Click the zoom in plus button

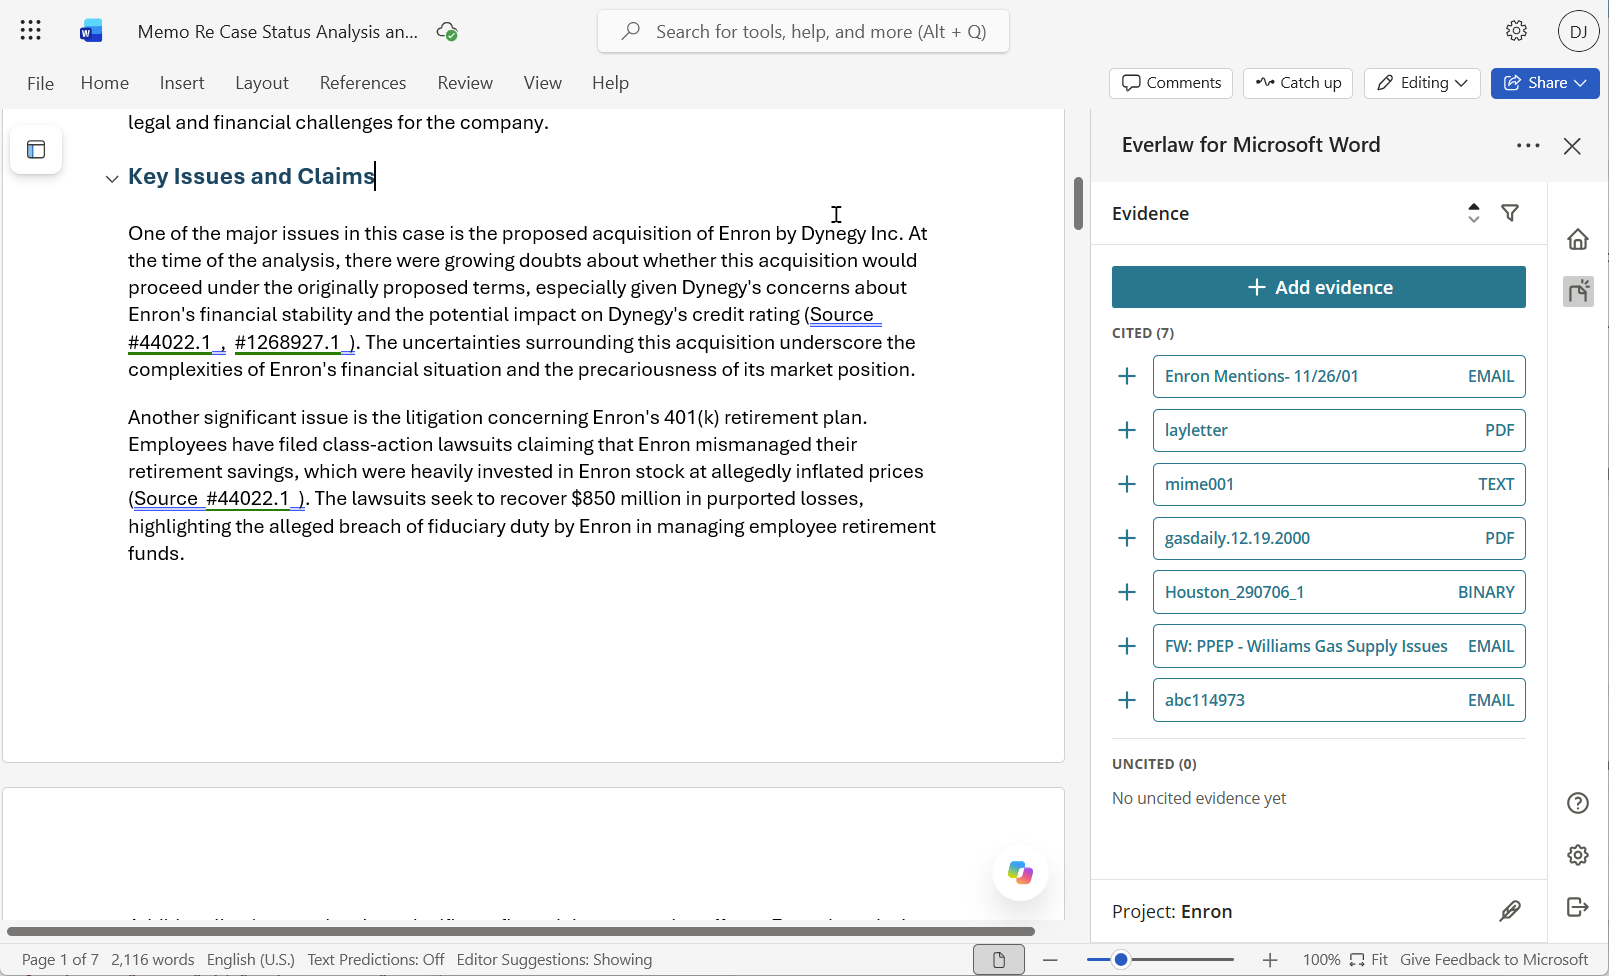pos(1270,960)
